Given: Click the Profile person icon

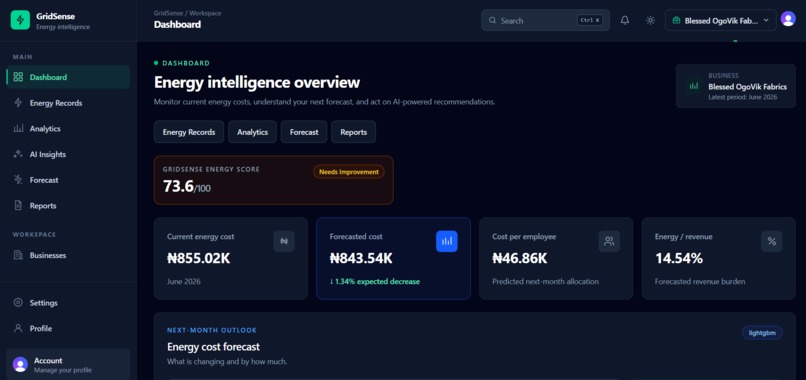Looking at the screenshot, I should click(18, 328).
